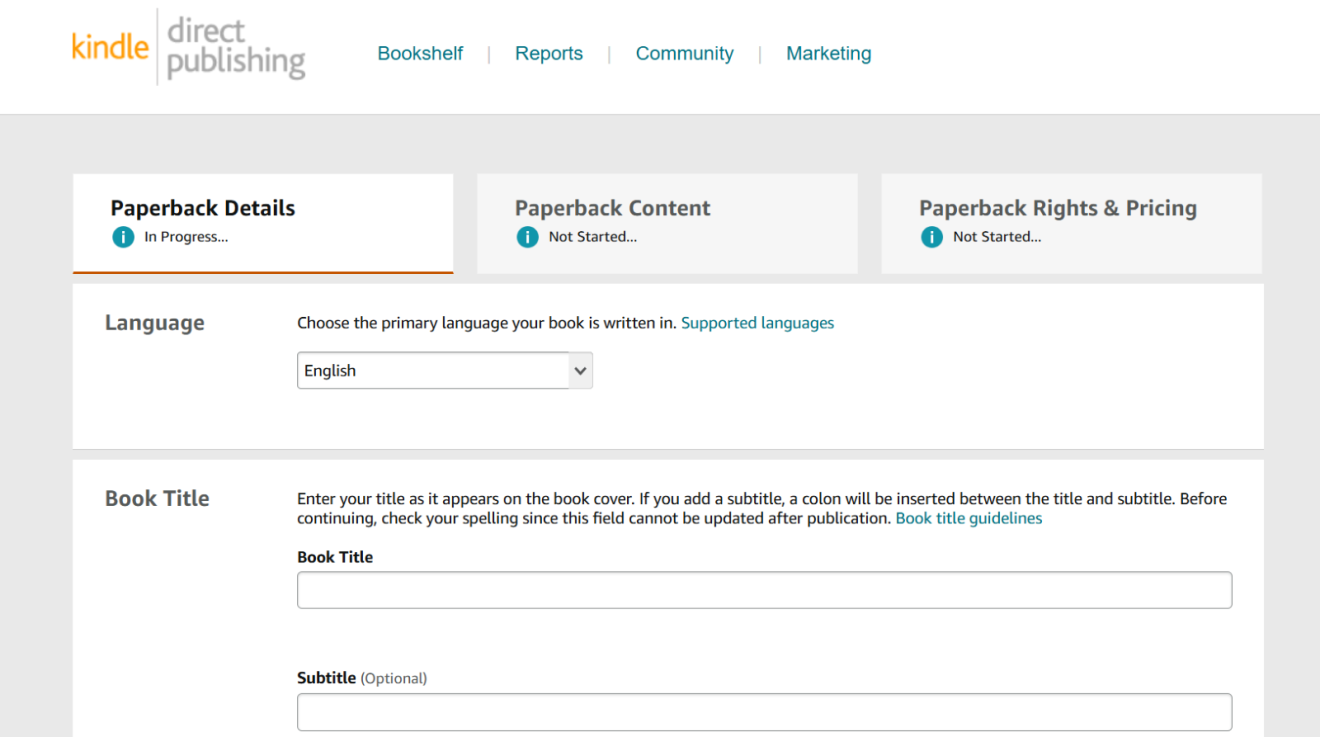Go to the Reports navigation item
The height and width of the screenshot is (737, 1320).
[548, 54]
